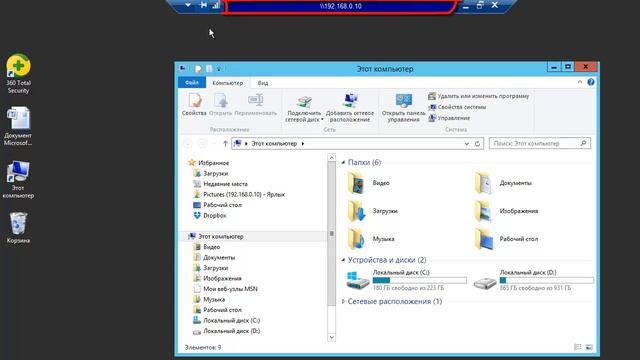
Task: Collapse the ribbon with the chevron
Action: coord(580,82)
